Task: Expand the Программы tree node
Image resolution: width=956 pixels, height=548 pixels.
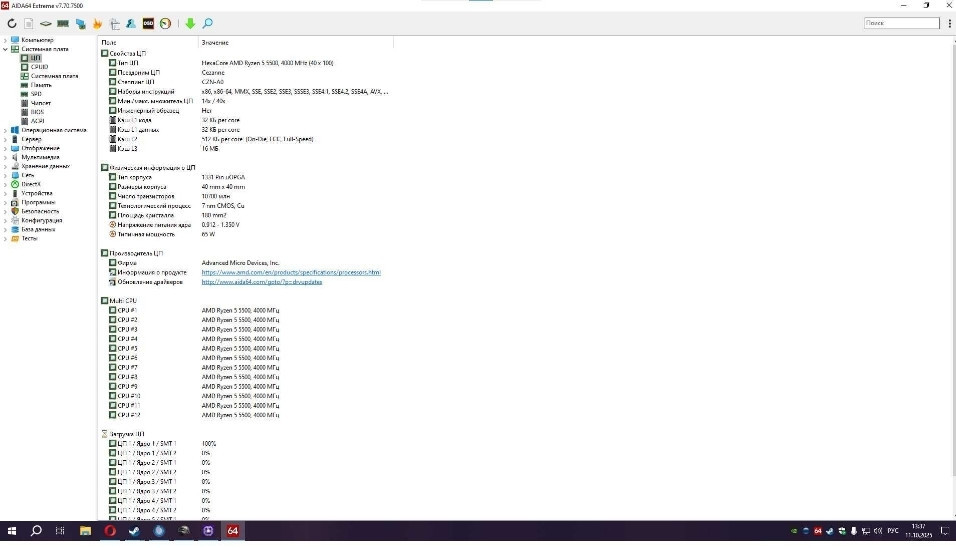Action: (x=5, y=202)
